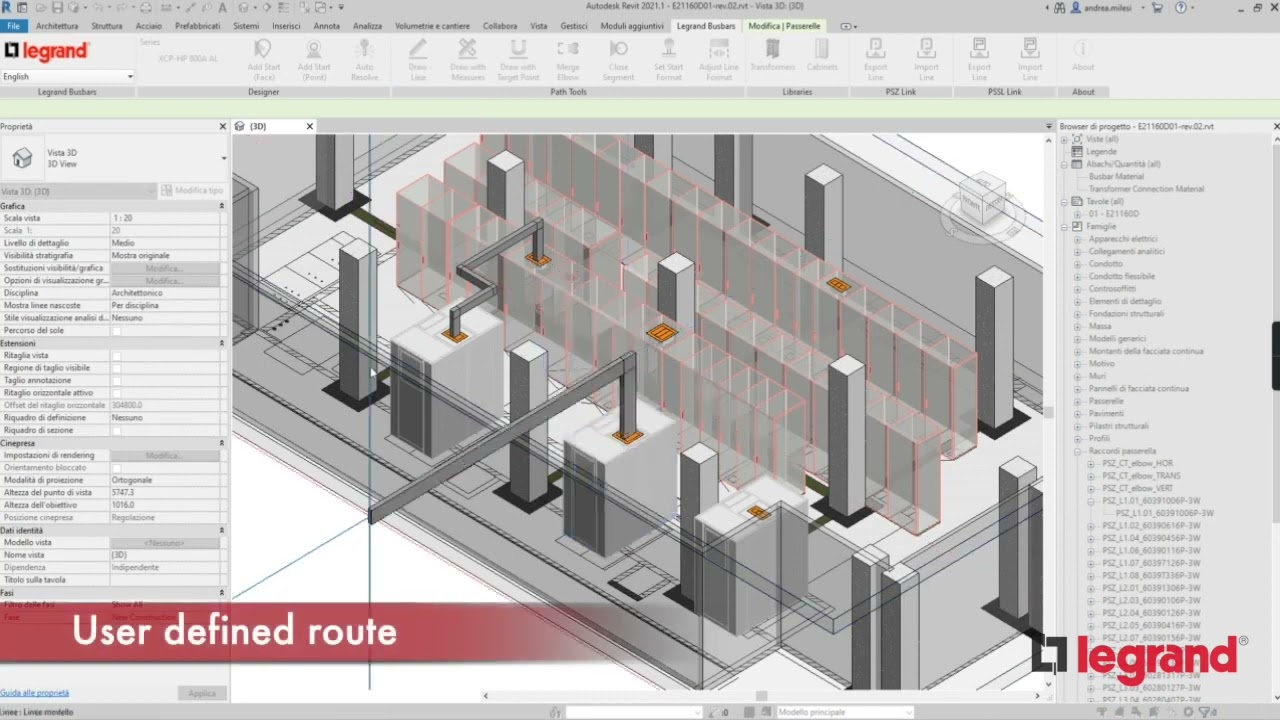The image size is (1280, 720).
Task: Switch to the Sistemi ribbon tab
Action: [x=246, y=26]
